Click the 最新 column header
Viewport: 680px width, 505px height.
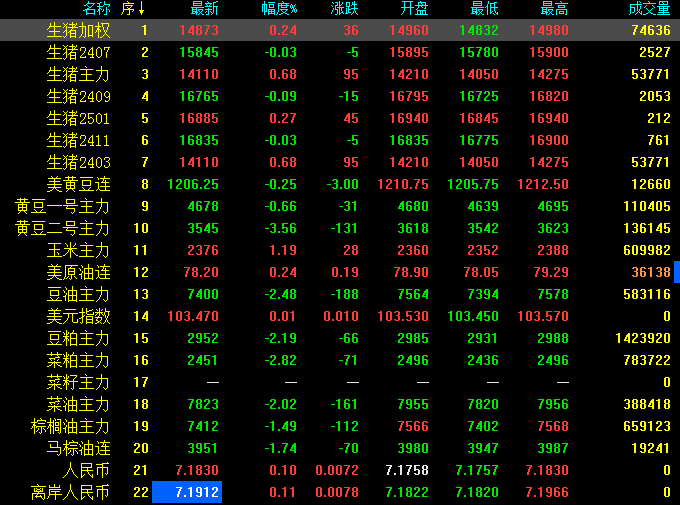coord(205,8)
